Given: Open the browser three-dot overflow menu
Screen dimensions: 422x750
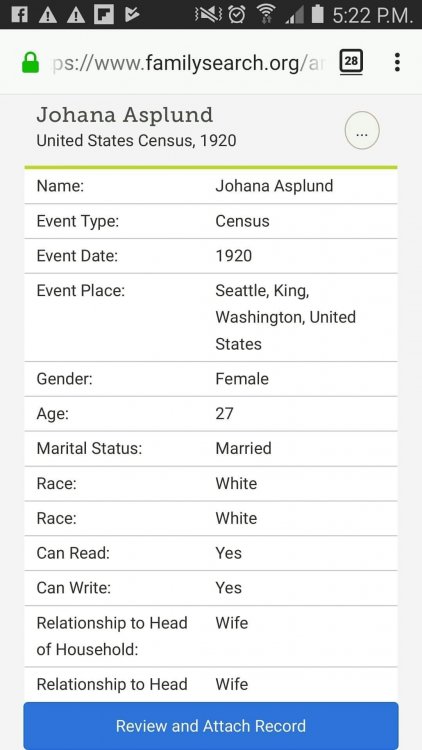Looking at the screenshot, I should (x=397, y=62).
